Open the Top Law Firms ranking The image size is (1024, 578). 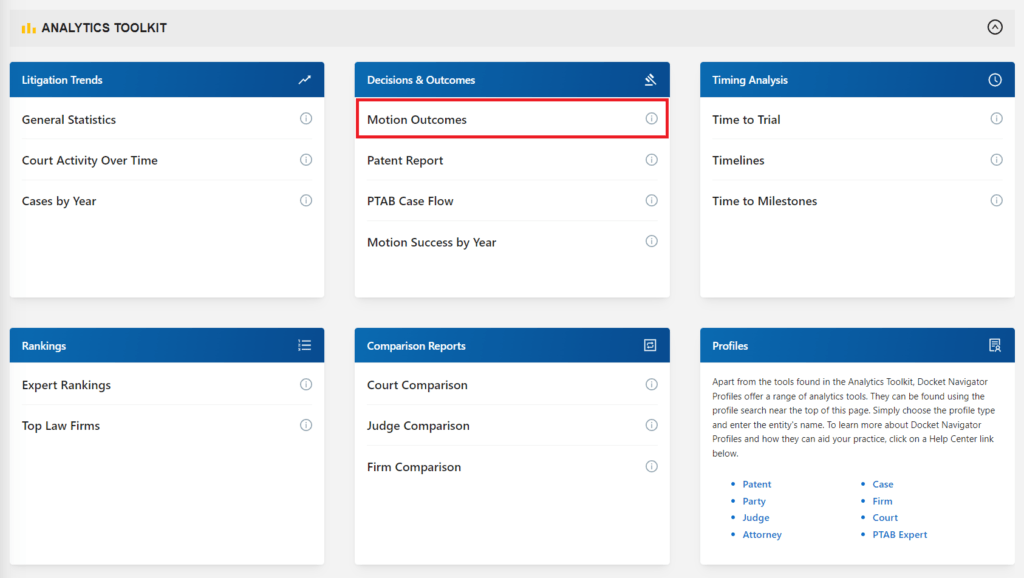click(61, 426)
